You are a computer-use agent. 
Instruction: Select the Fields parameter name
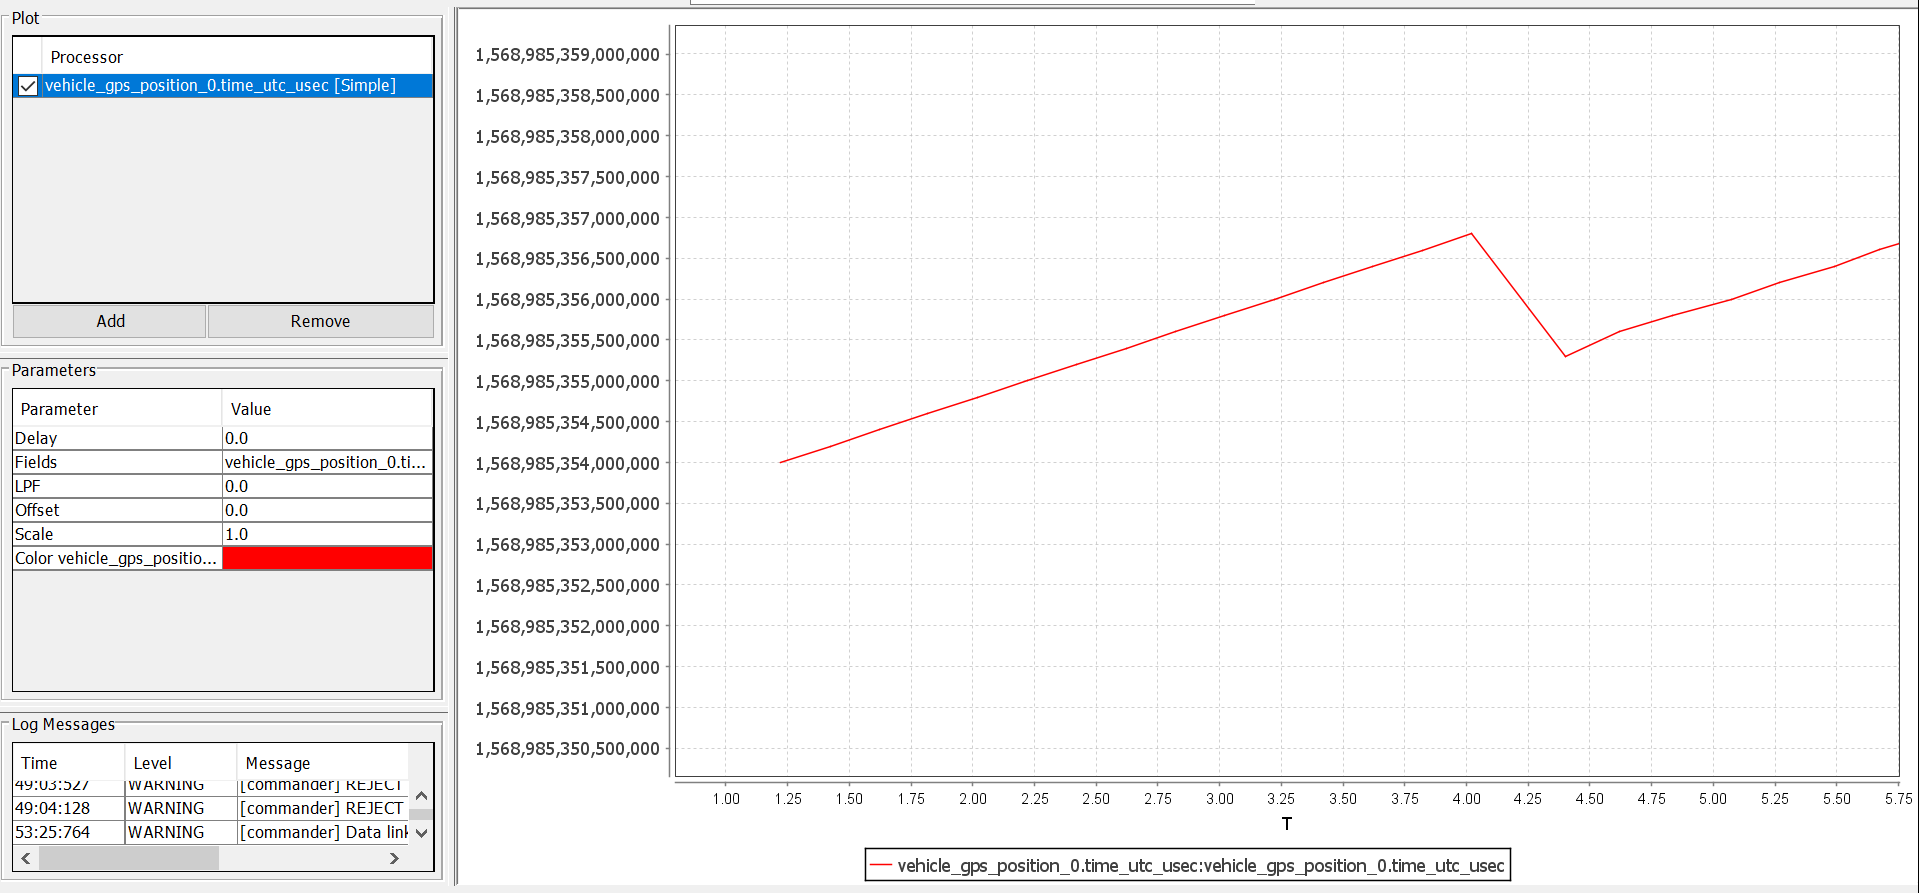click(x=117, y=462)
